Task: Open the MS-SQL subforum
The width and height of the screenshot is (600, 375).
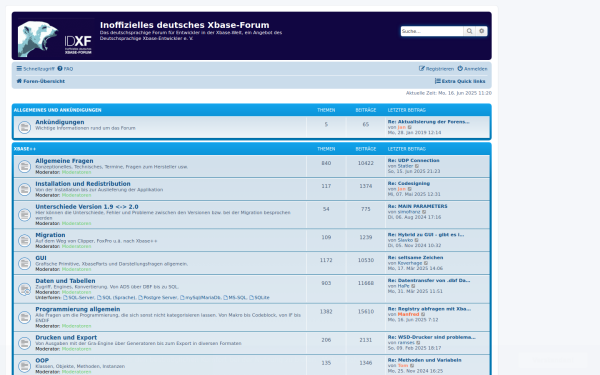Action: [x=235, y=297]
